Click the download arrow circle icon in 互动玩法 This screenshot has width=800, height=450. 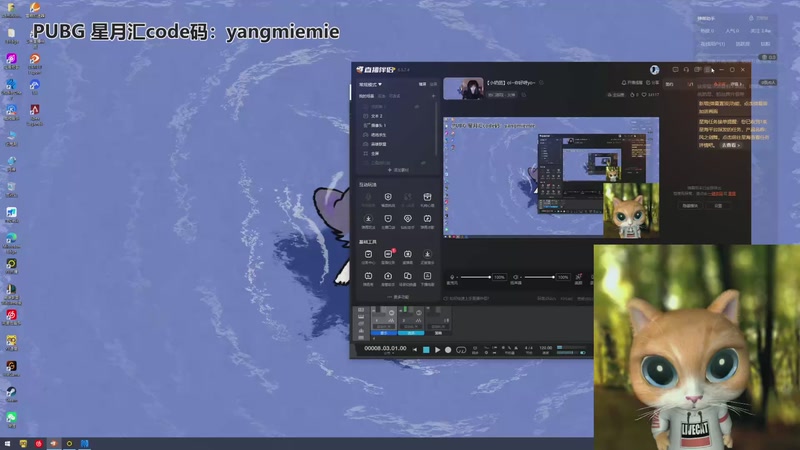coord(368,219)
